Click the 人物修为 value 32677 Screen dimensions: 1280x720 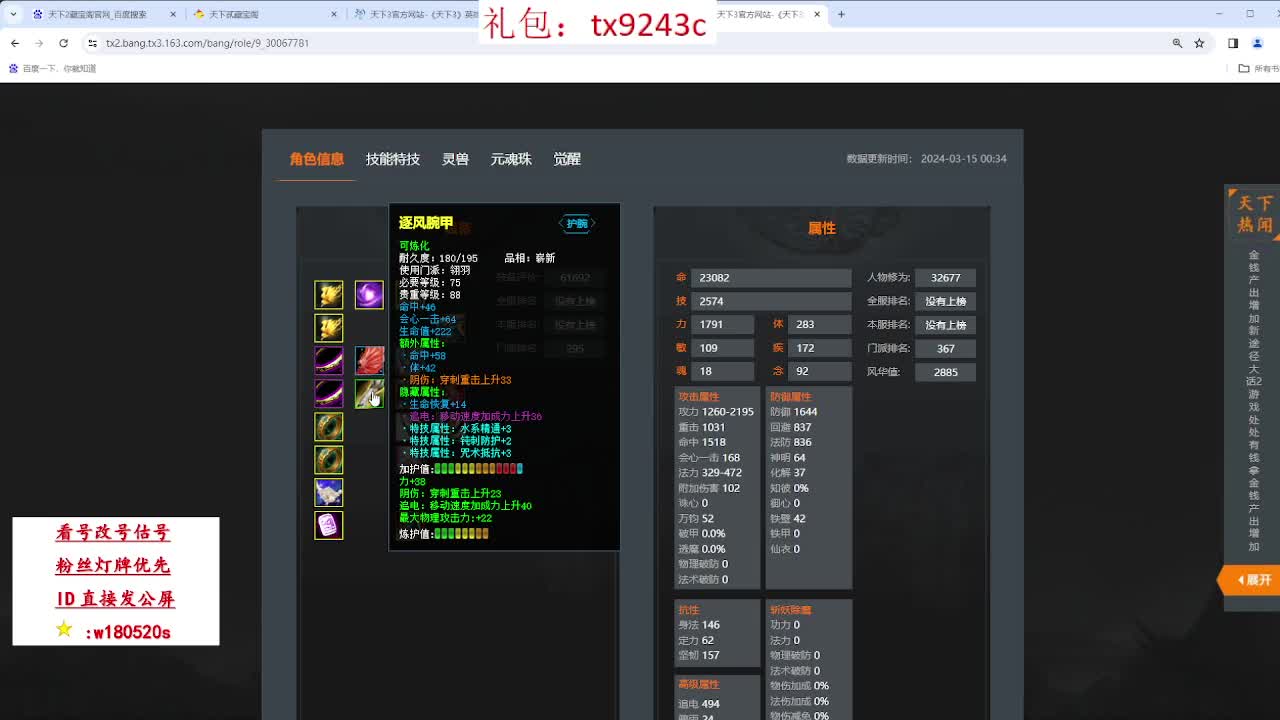coord(945,278)
